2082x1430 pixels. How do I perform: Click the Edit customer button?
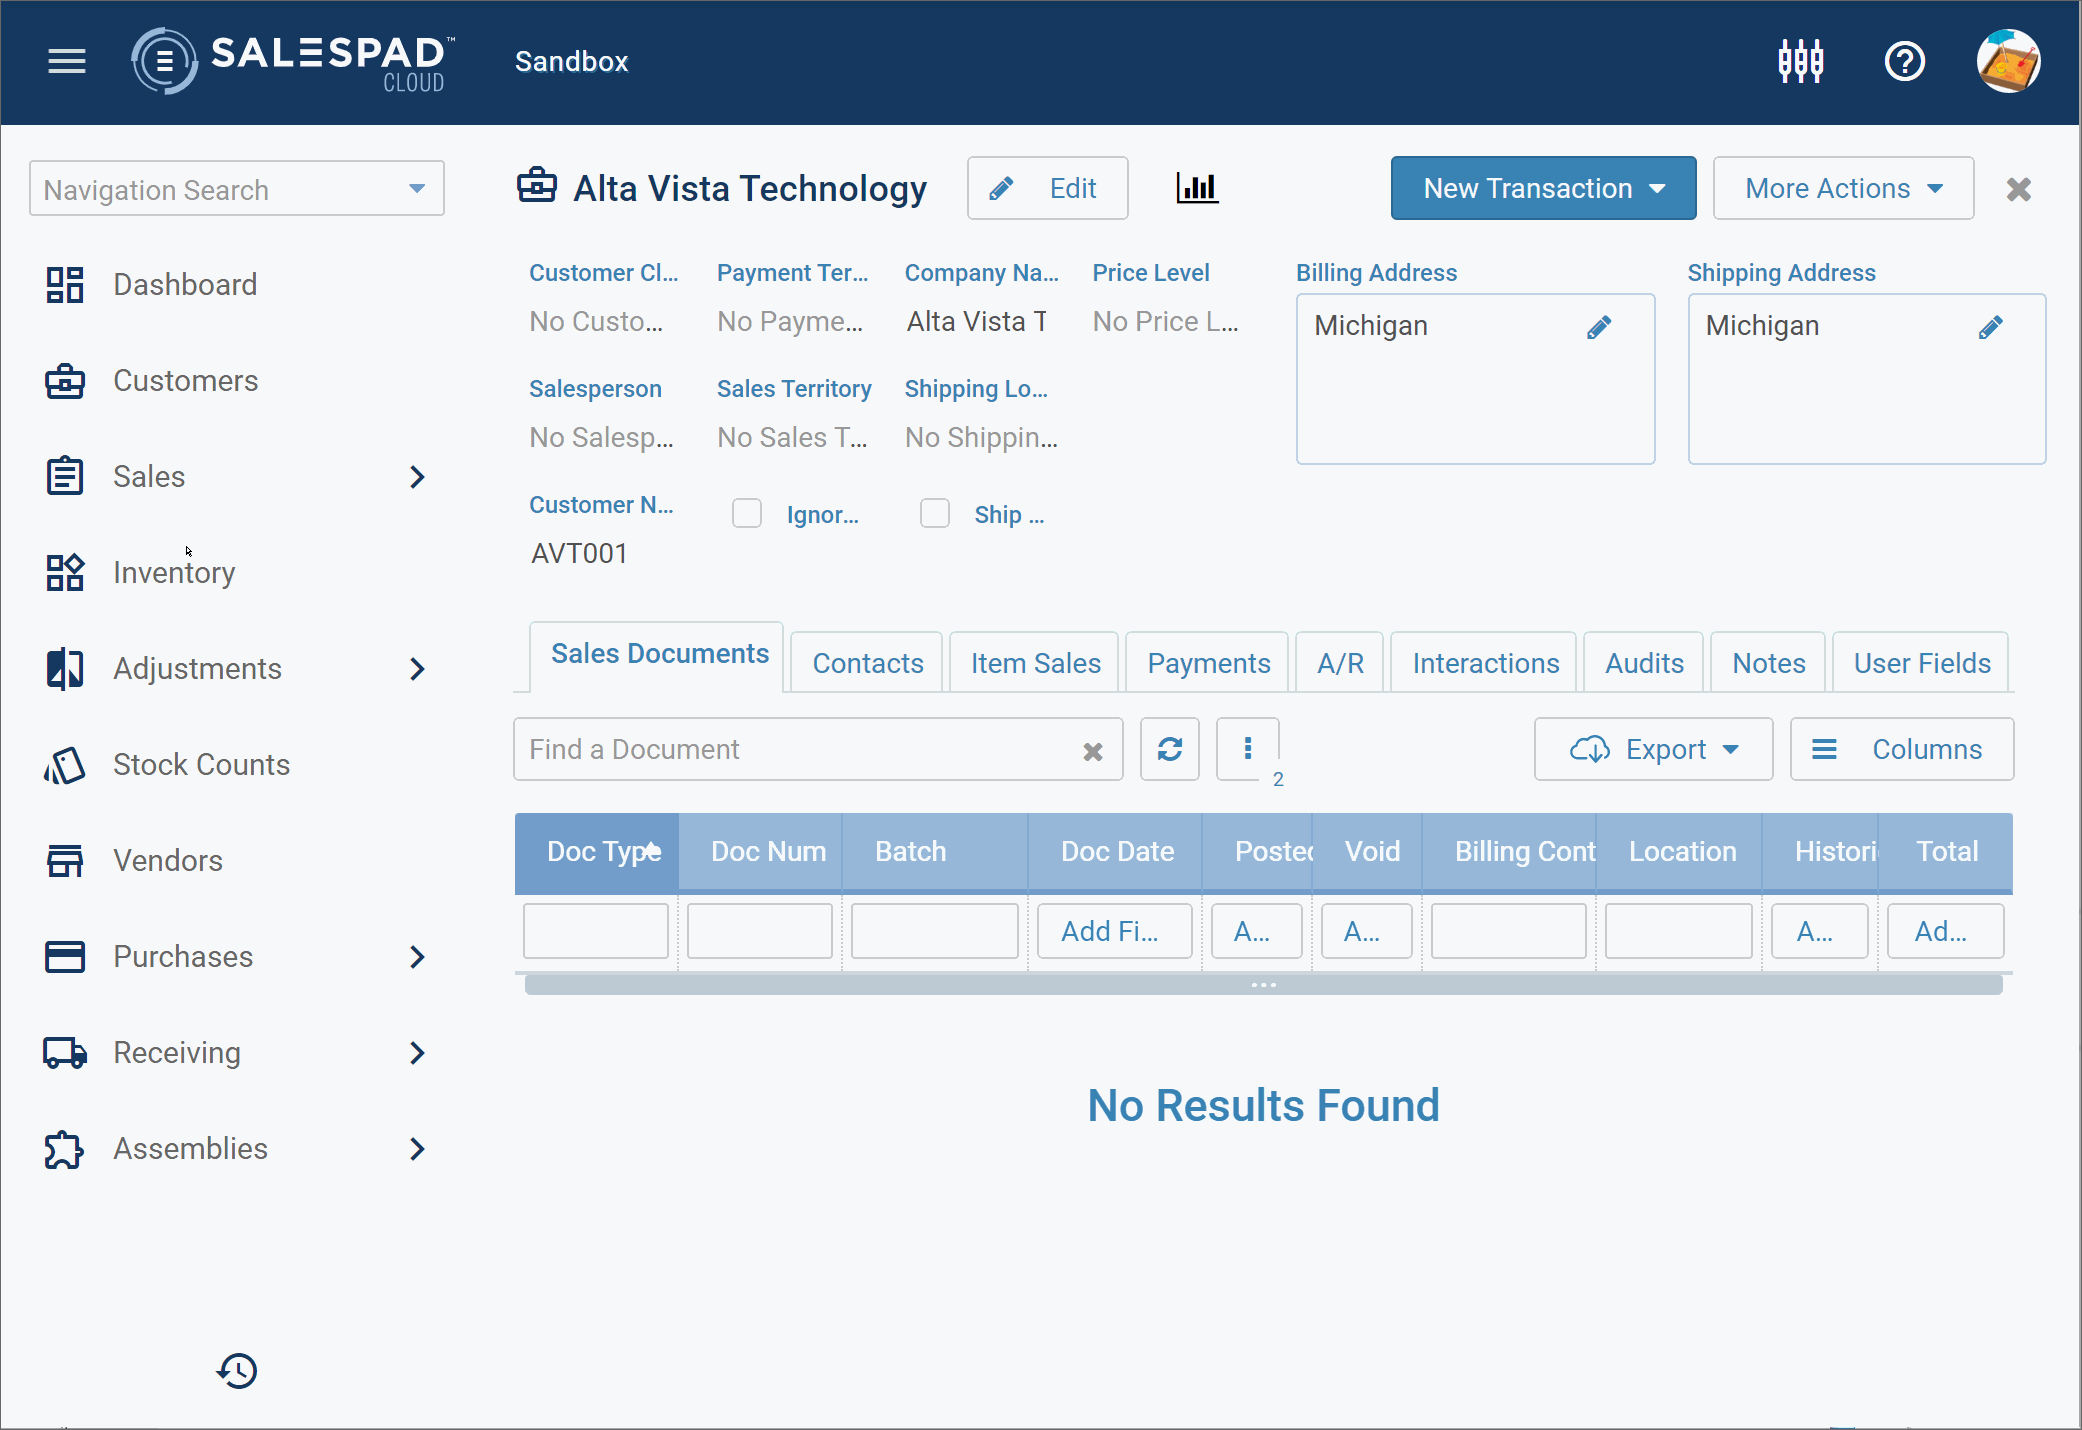click(1047, 188)
